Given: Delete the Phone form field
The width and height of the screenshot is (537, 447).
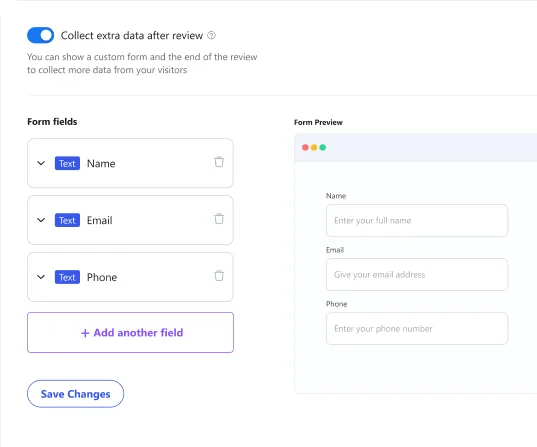Looking at the screenshot, I should tap(219, 275).
